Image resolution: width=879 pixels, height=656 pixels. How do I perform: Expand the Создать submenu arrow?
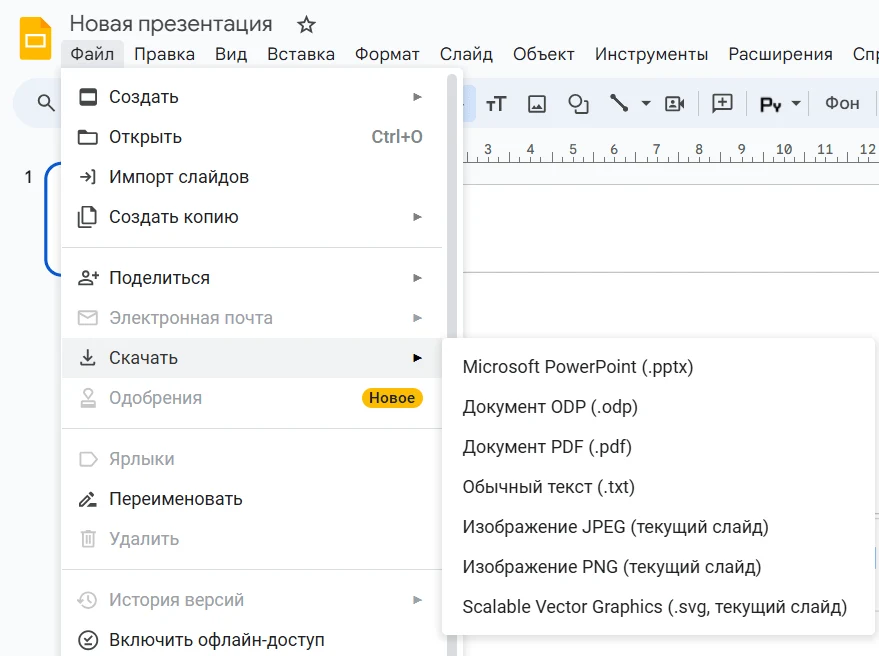point(417,97)
